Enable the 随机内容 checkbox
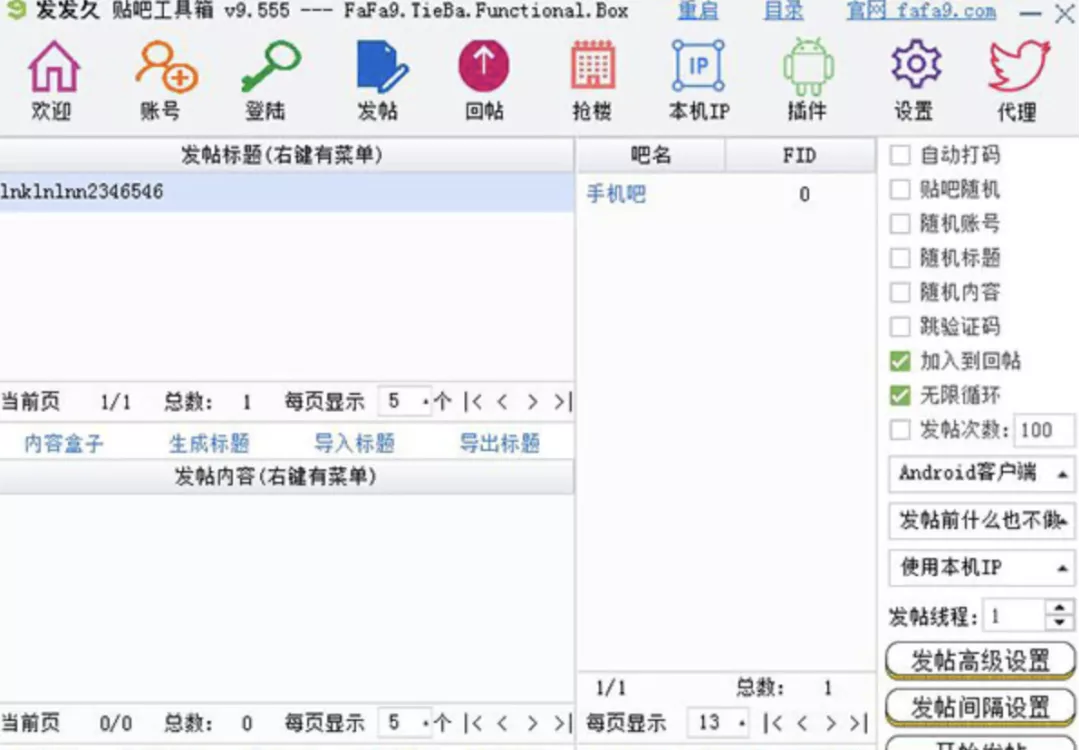Viewport: 1079px width, 750px height. [x=900, y=292]
